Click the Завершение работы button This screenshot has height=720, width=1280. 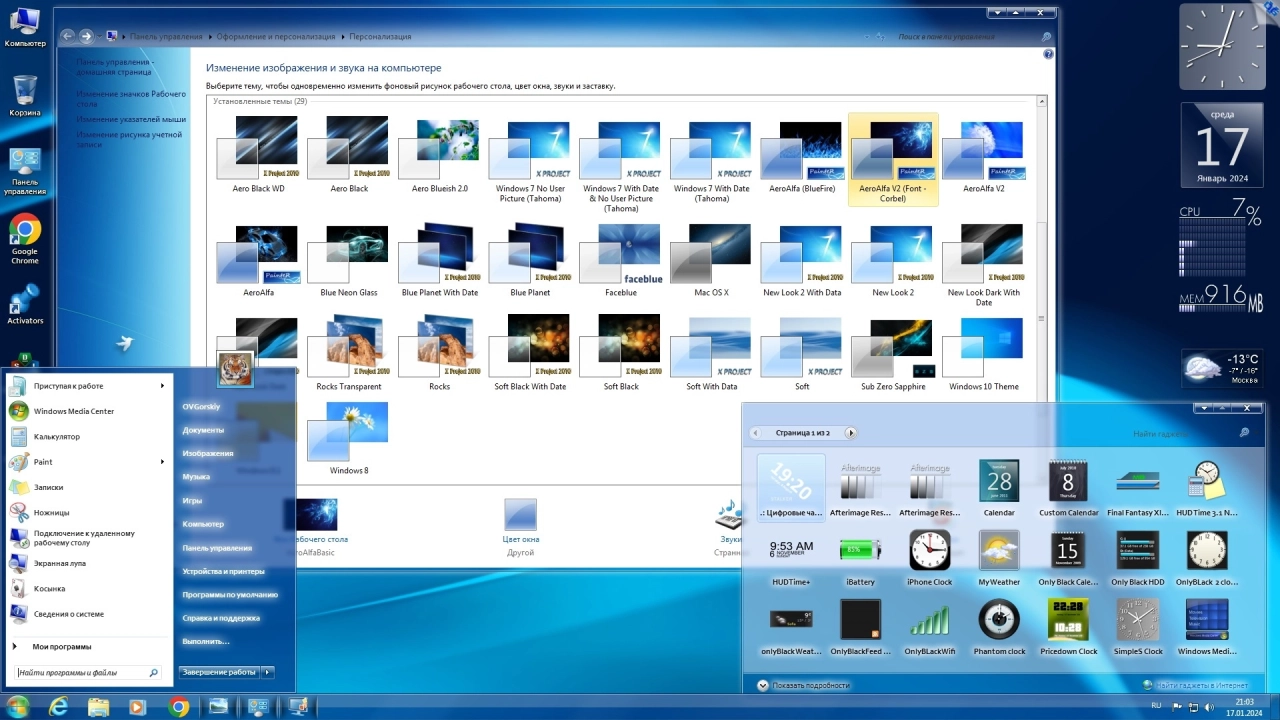[219, 672]
